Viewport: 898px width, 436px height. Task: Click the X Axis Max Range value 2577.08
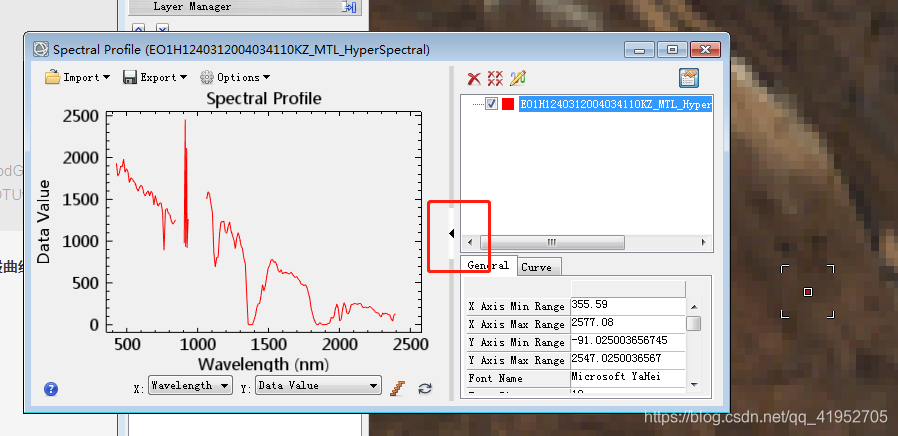tap(628, 323)
